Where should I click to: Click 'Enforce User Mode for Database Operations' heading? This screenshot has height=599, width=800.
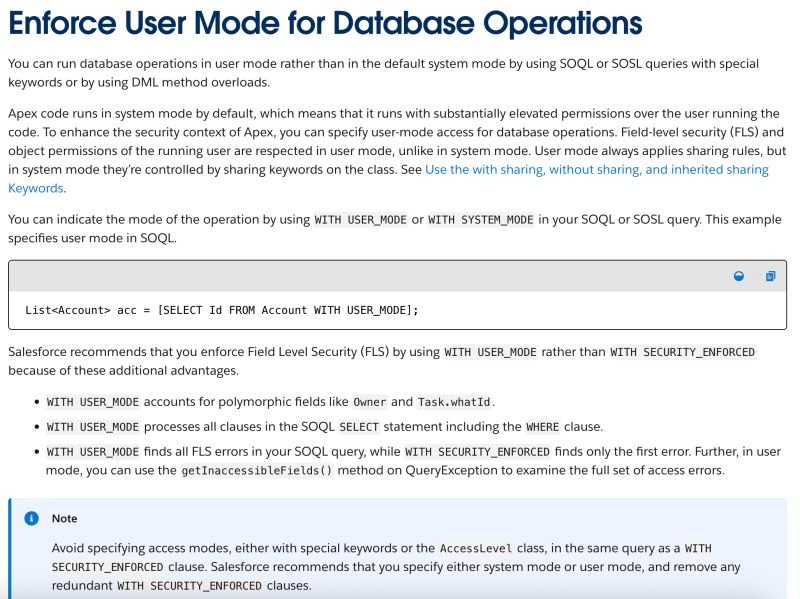[x=325, y=23]
